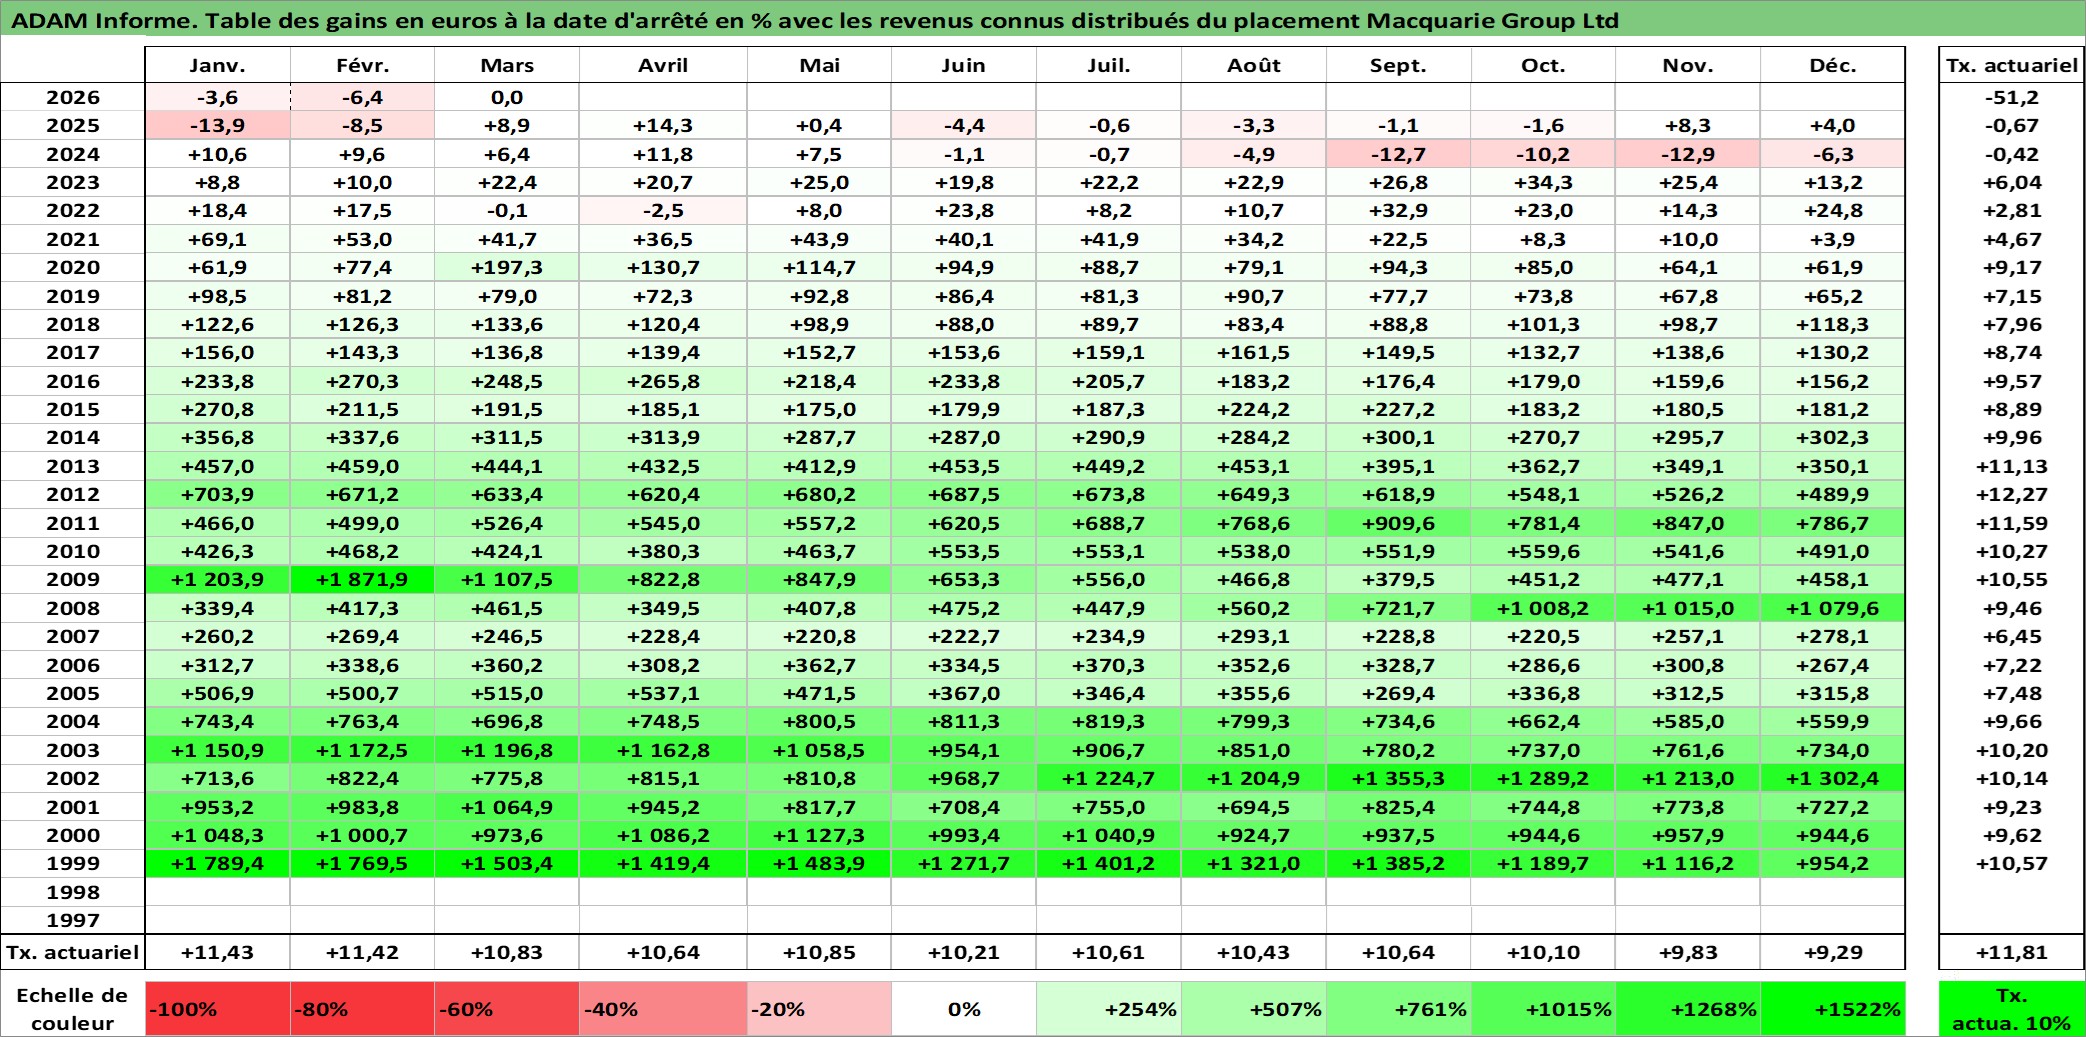Click cell value +1 064,9 in 2001

tap(507, 807)
